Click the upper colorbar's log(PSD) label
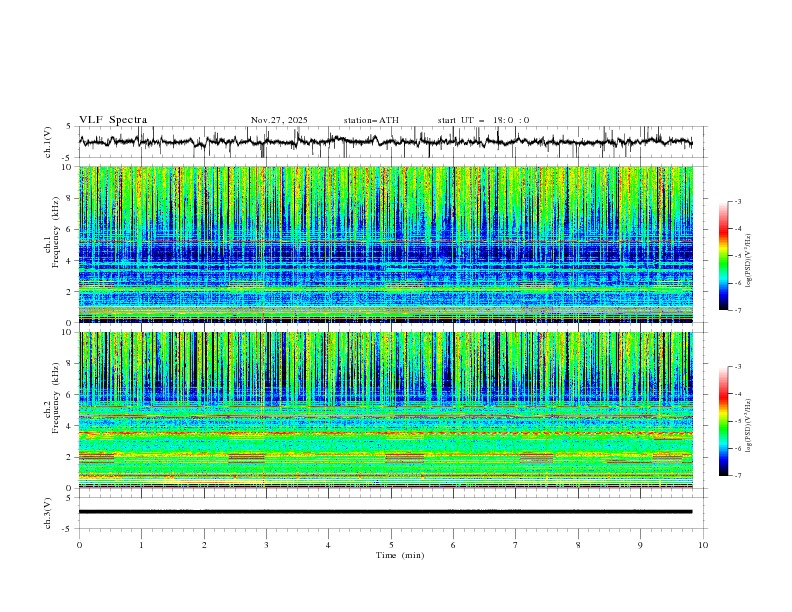792x612 pixels. click(x=749, y=261)
